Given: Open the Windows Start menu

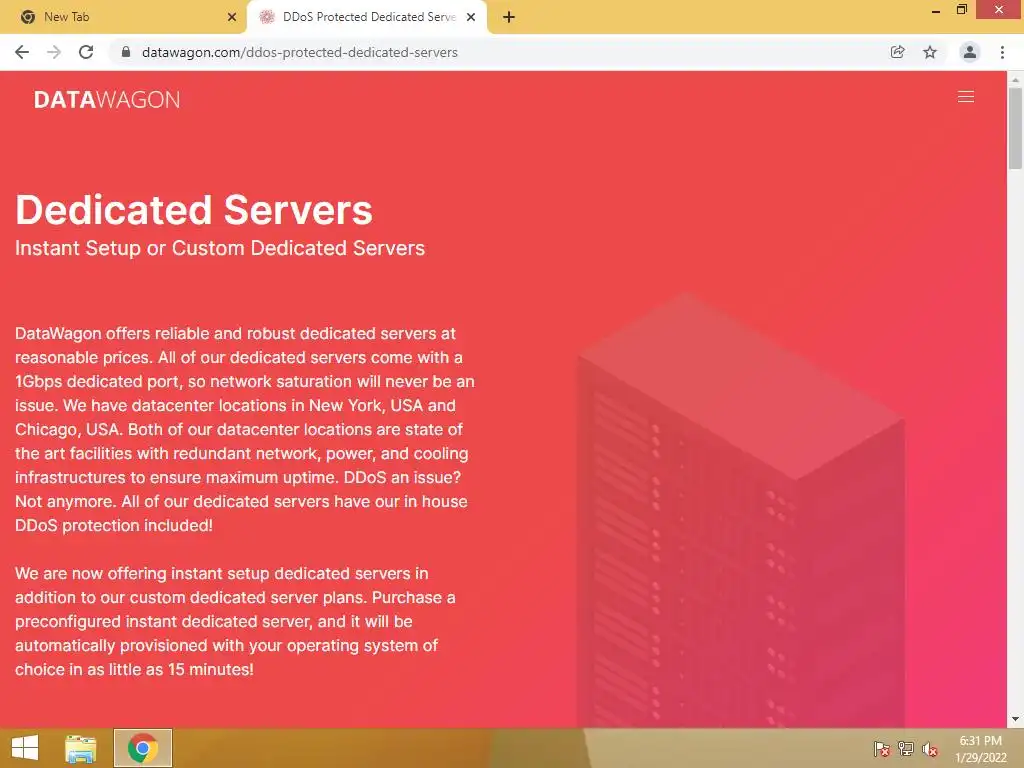Looking at the screenshot, I should click(25, 748).
